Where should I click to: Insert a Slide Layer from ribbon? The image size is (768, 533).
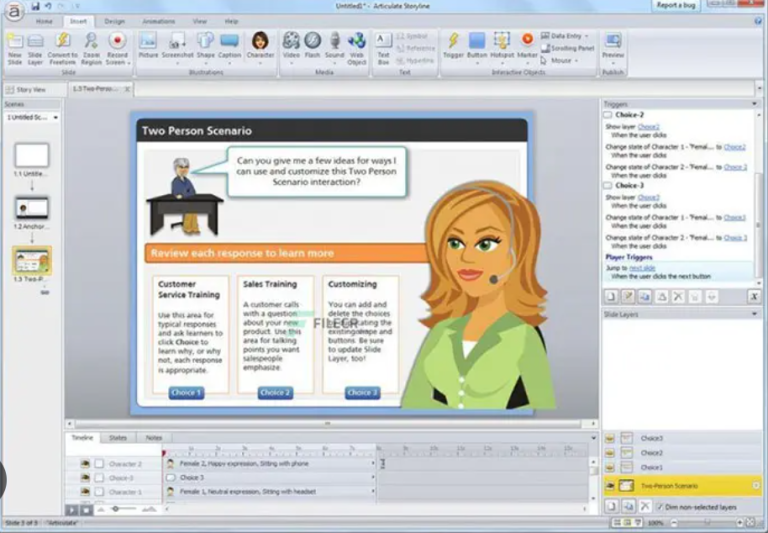pyautogui.click(x=35, y=48)
